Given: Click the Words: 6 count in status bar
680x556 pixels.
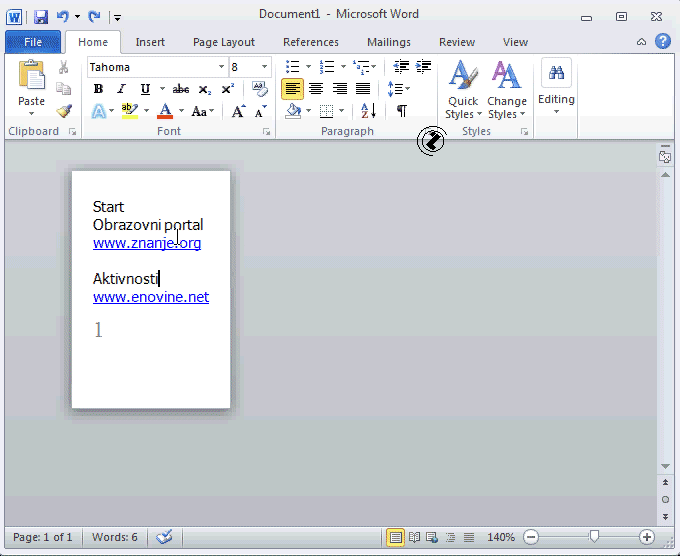Looking at the screenshot, I should 115,537.
